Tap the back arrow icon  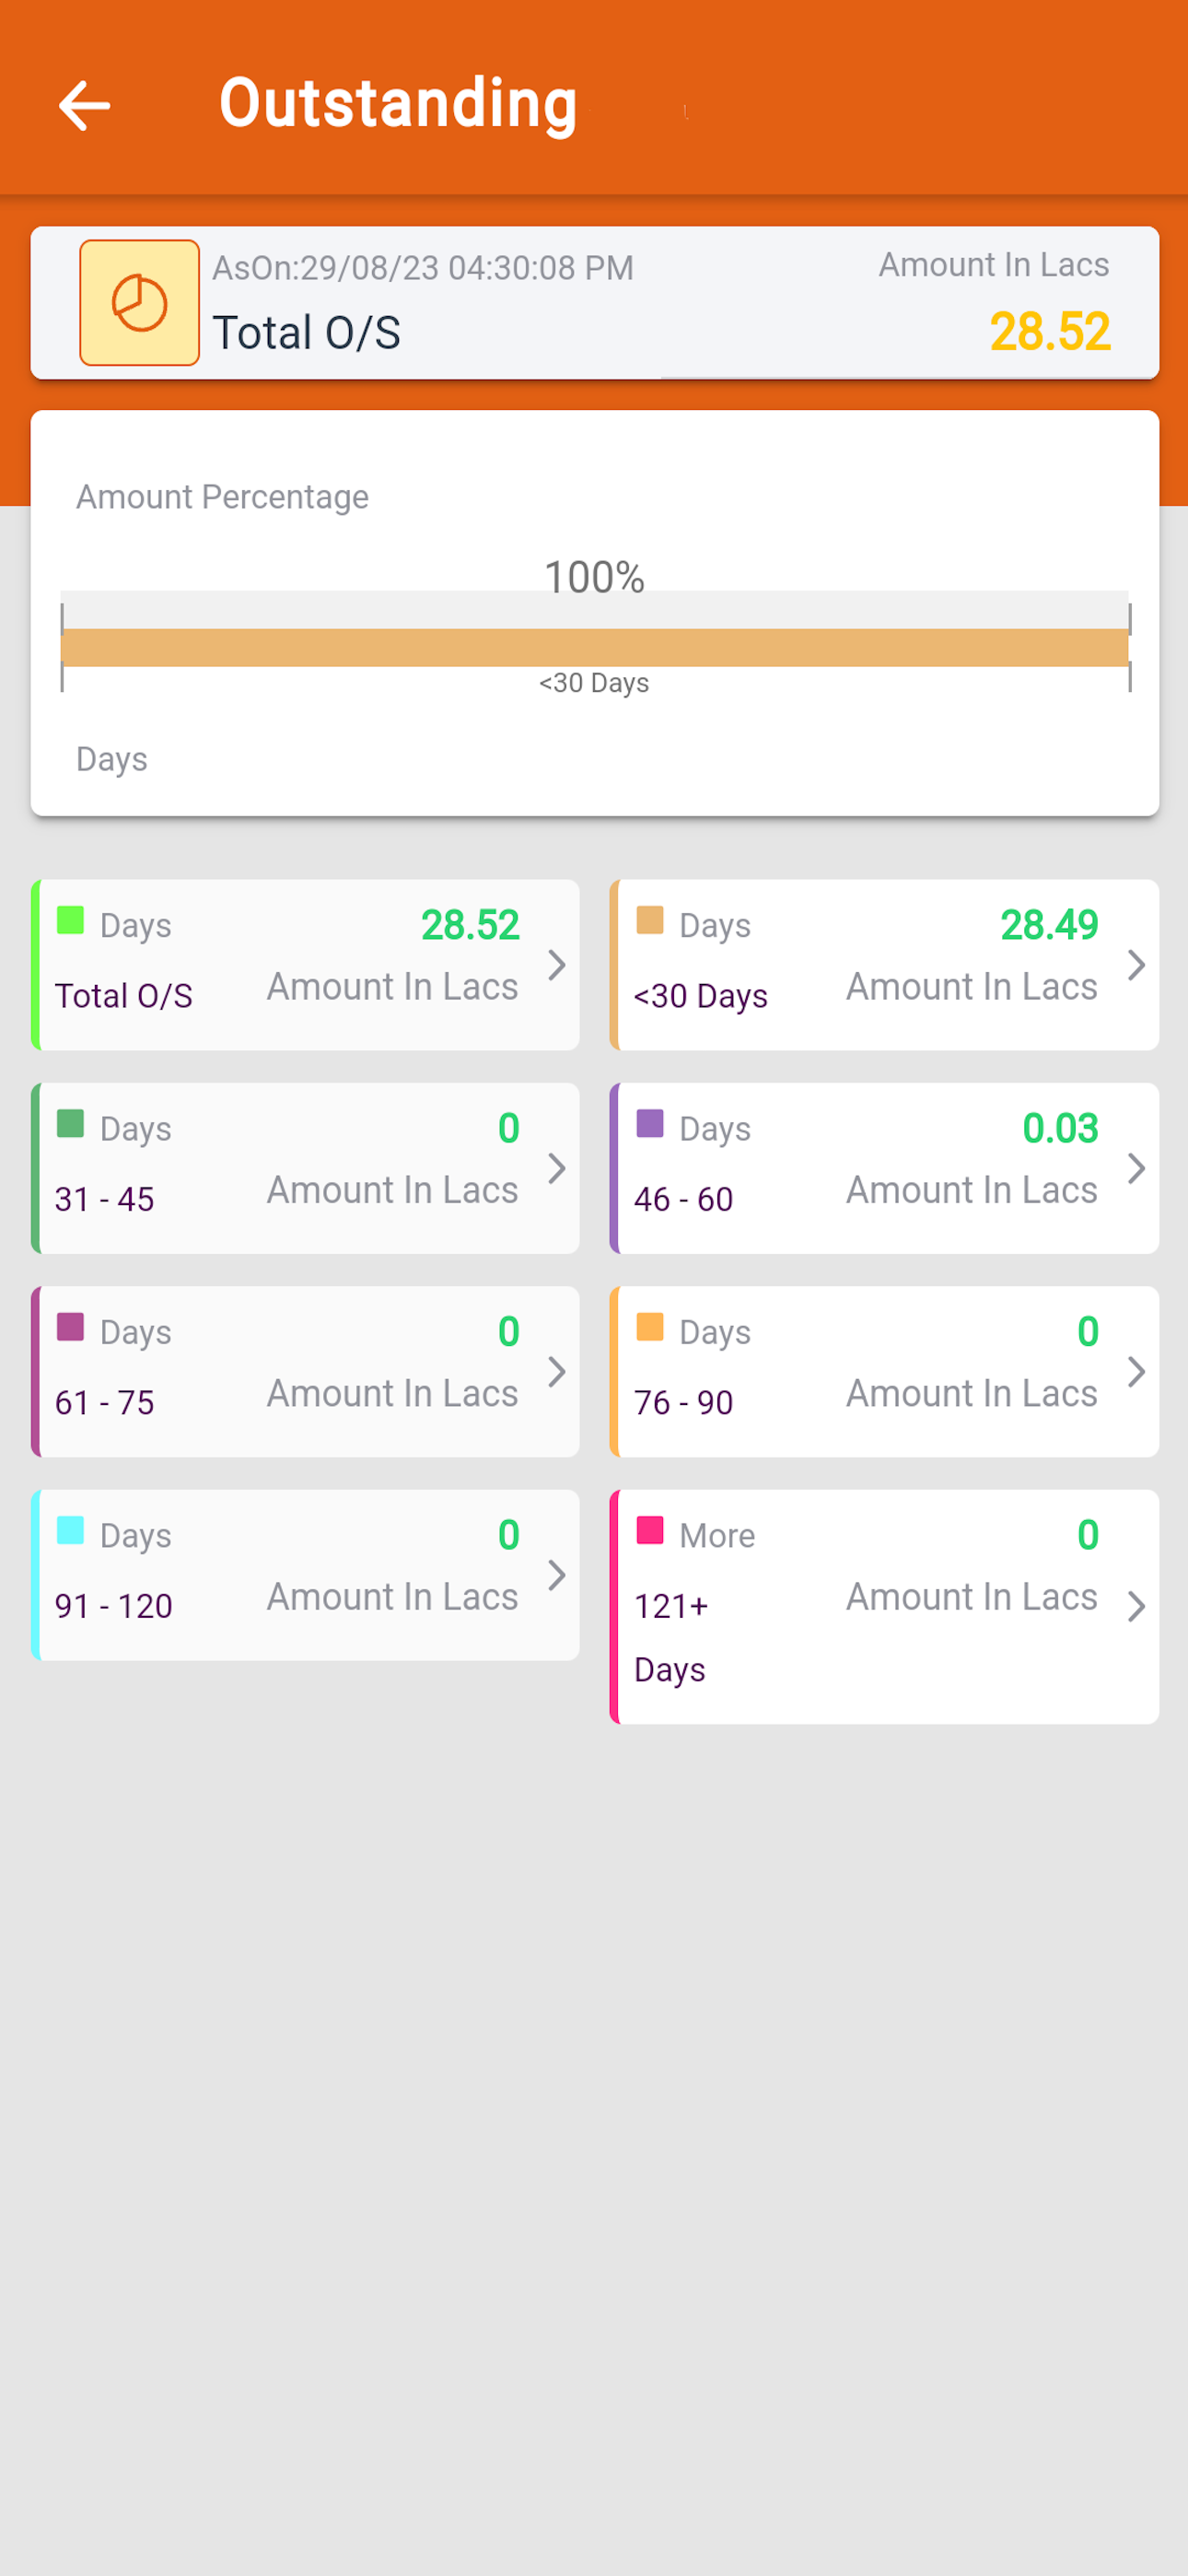[85, 106]
